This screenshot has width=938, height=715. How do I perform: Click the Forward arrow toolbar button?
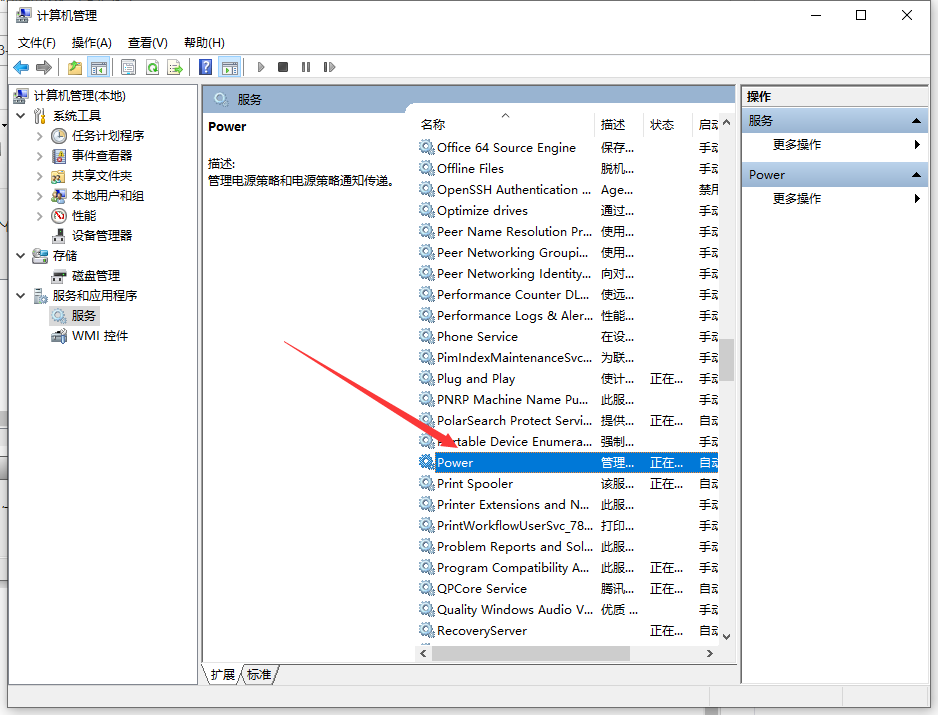click(x=44, y=67)
